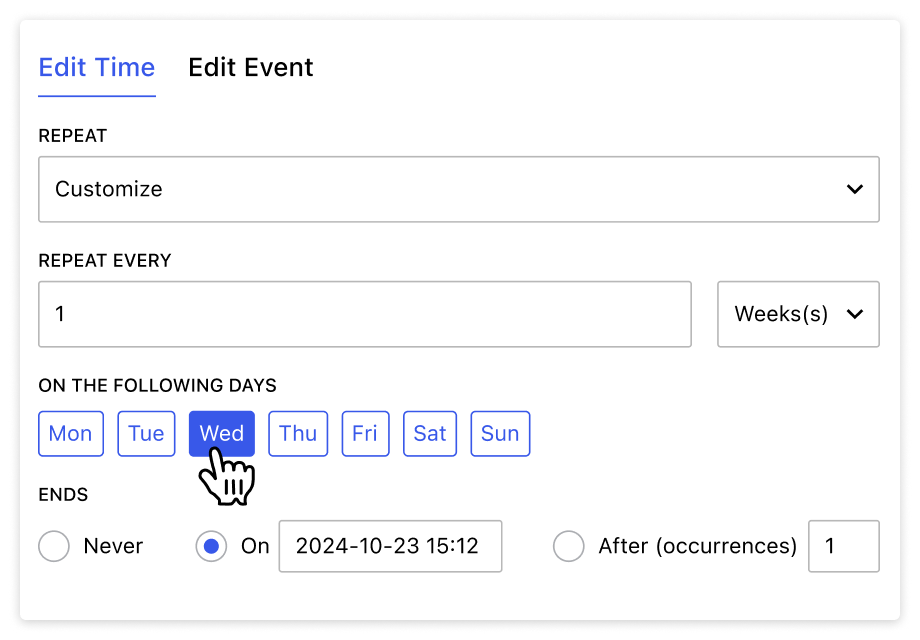Enable the Thu day button
Viewport: 920px width, 640px height.
tap(298, 433)
